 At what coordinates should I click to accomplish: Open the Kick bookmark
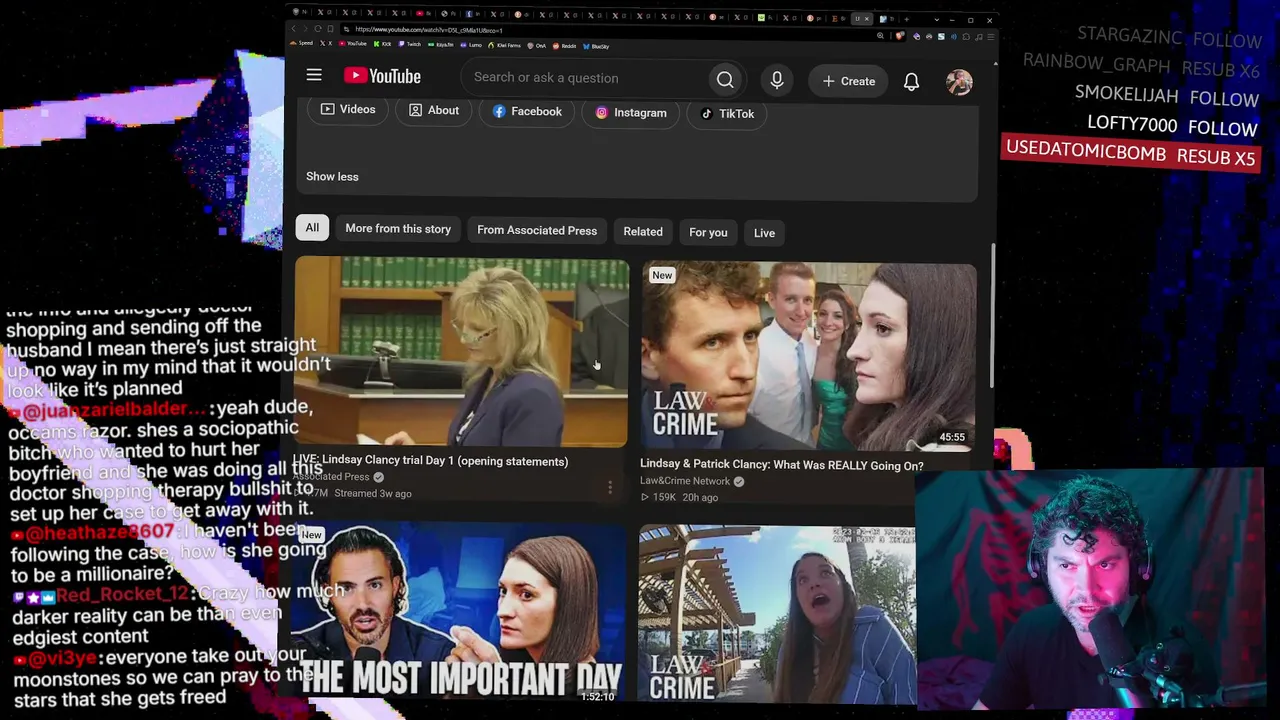coord(384,44)
